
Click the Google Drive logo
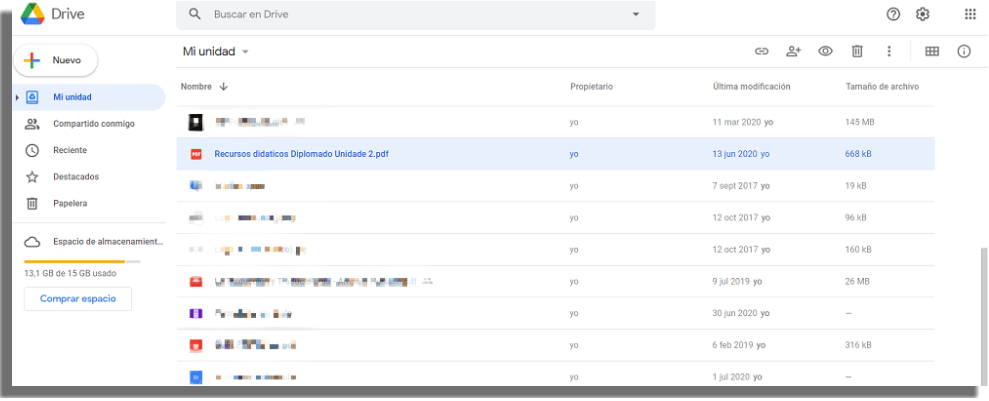tap(32, 14)
